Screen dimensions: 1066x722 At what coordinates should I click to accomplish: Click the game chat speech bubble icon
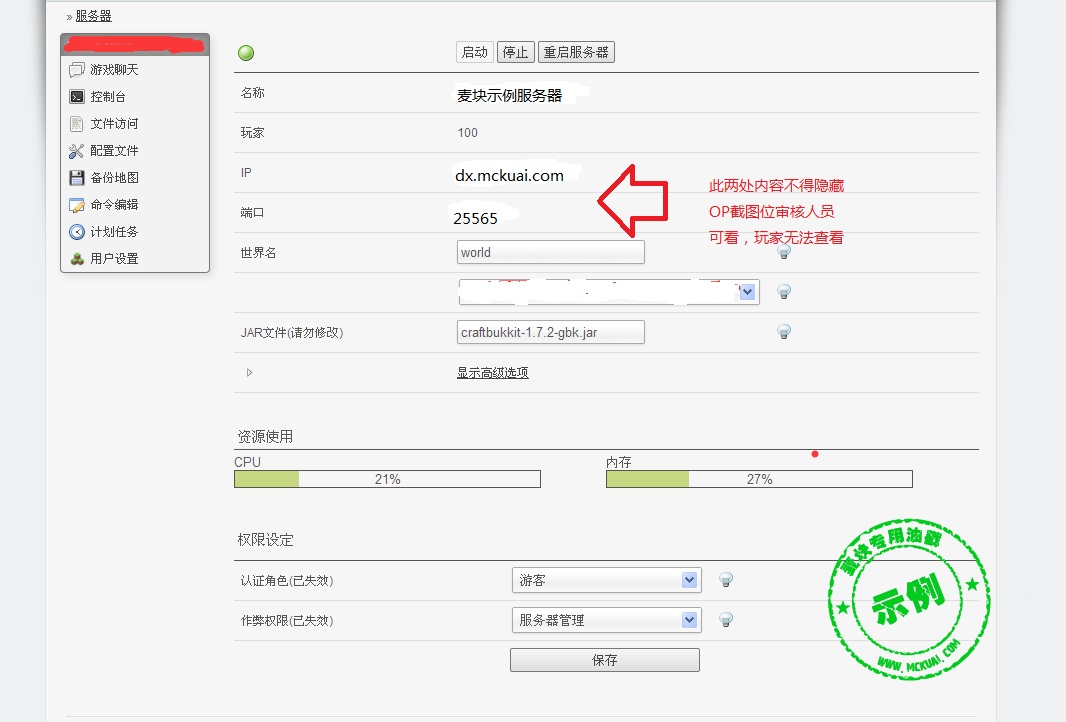click(77, 70)
